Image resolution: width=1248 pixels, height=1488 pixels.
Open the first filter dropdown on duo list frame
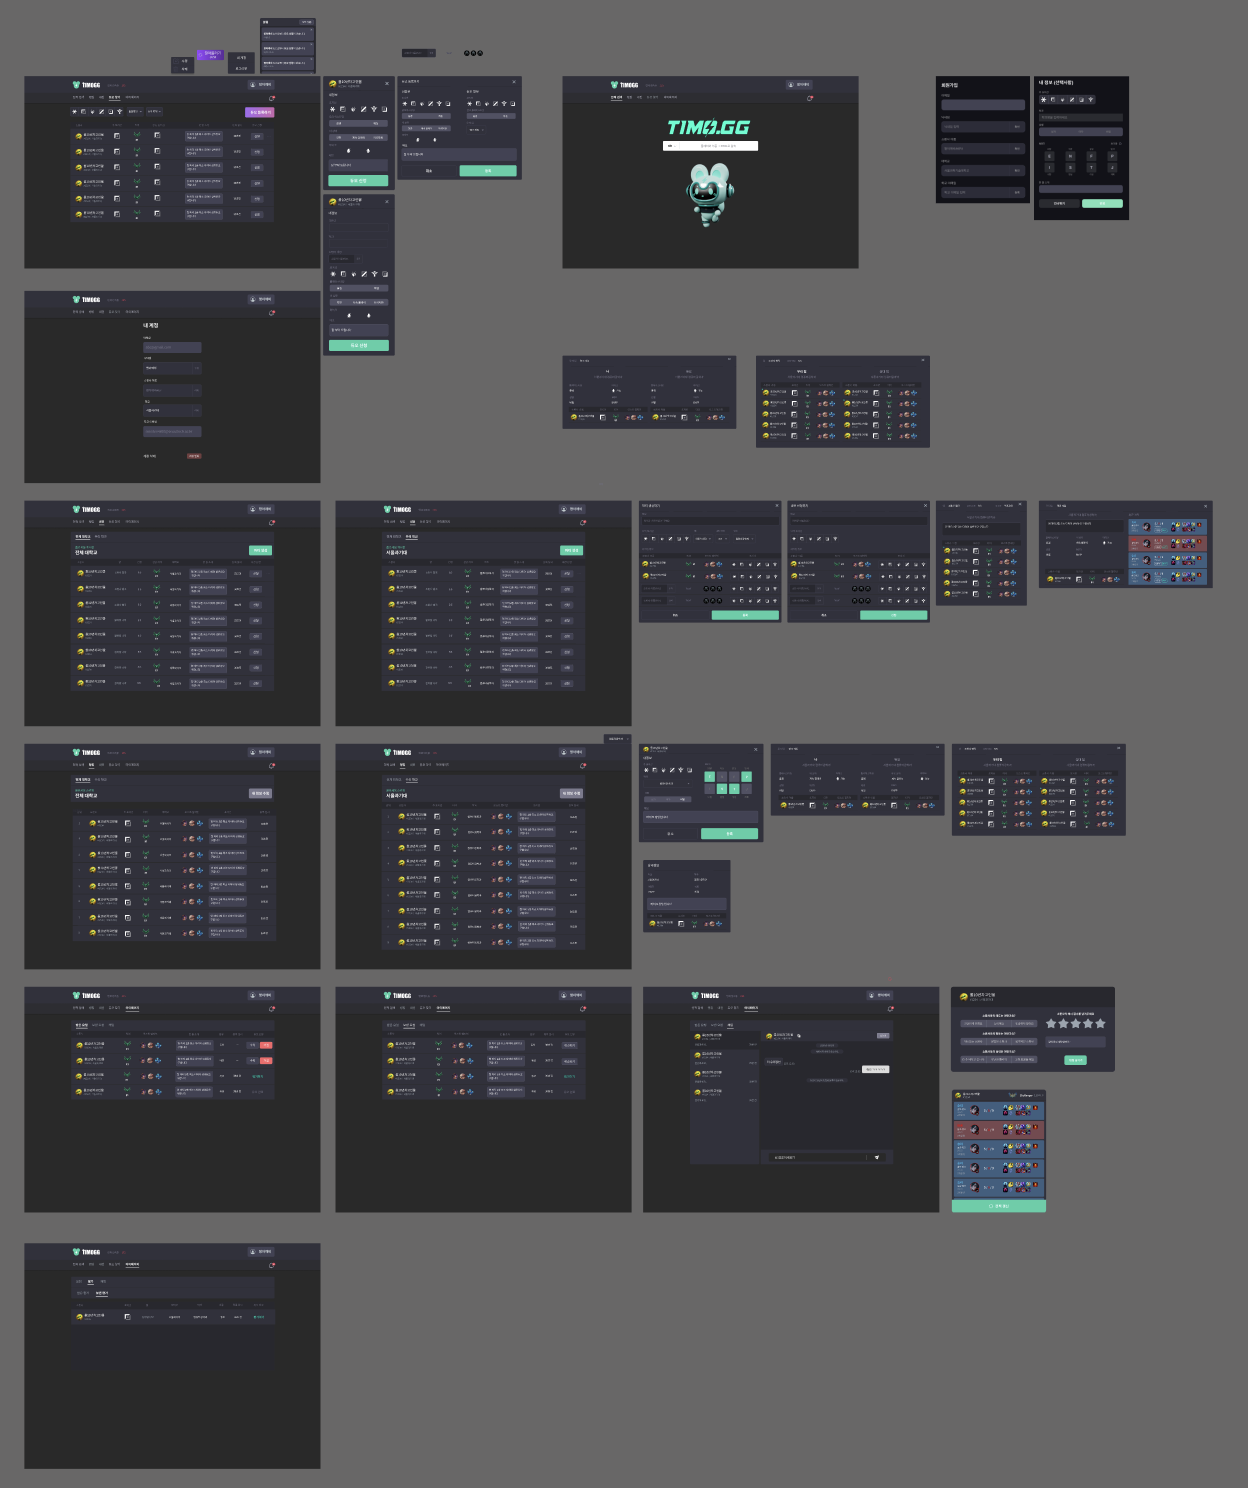tap(134, 112)
